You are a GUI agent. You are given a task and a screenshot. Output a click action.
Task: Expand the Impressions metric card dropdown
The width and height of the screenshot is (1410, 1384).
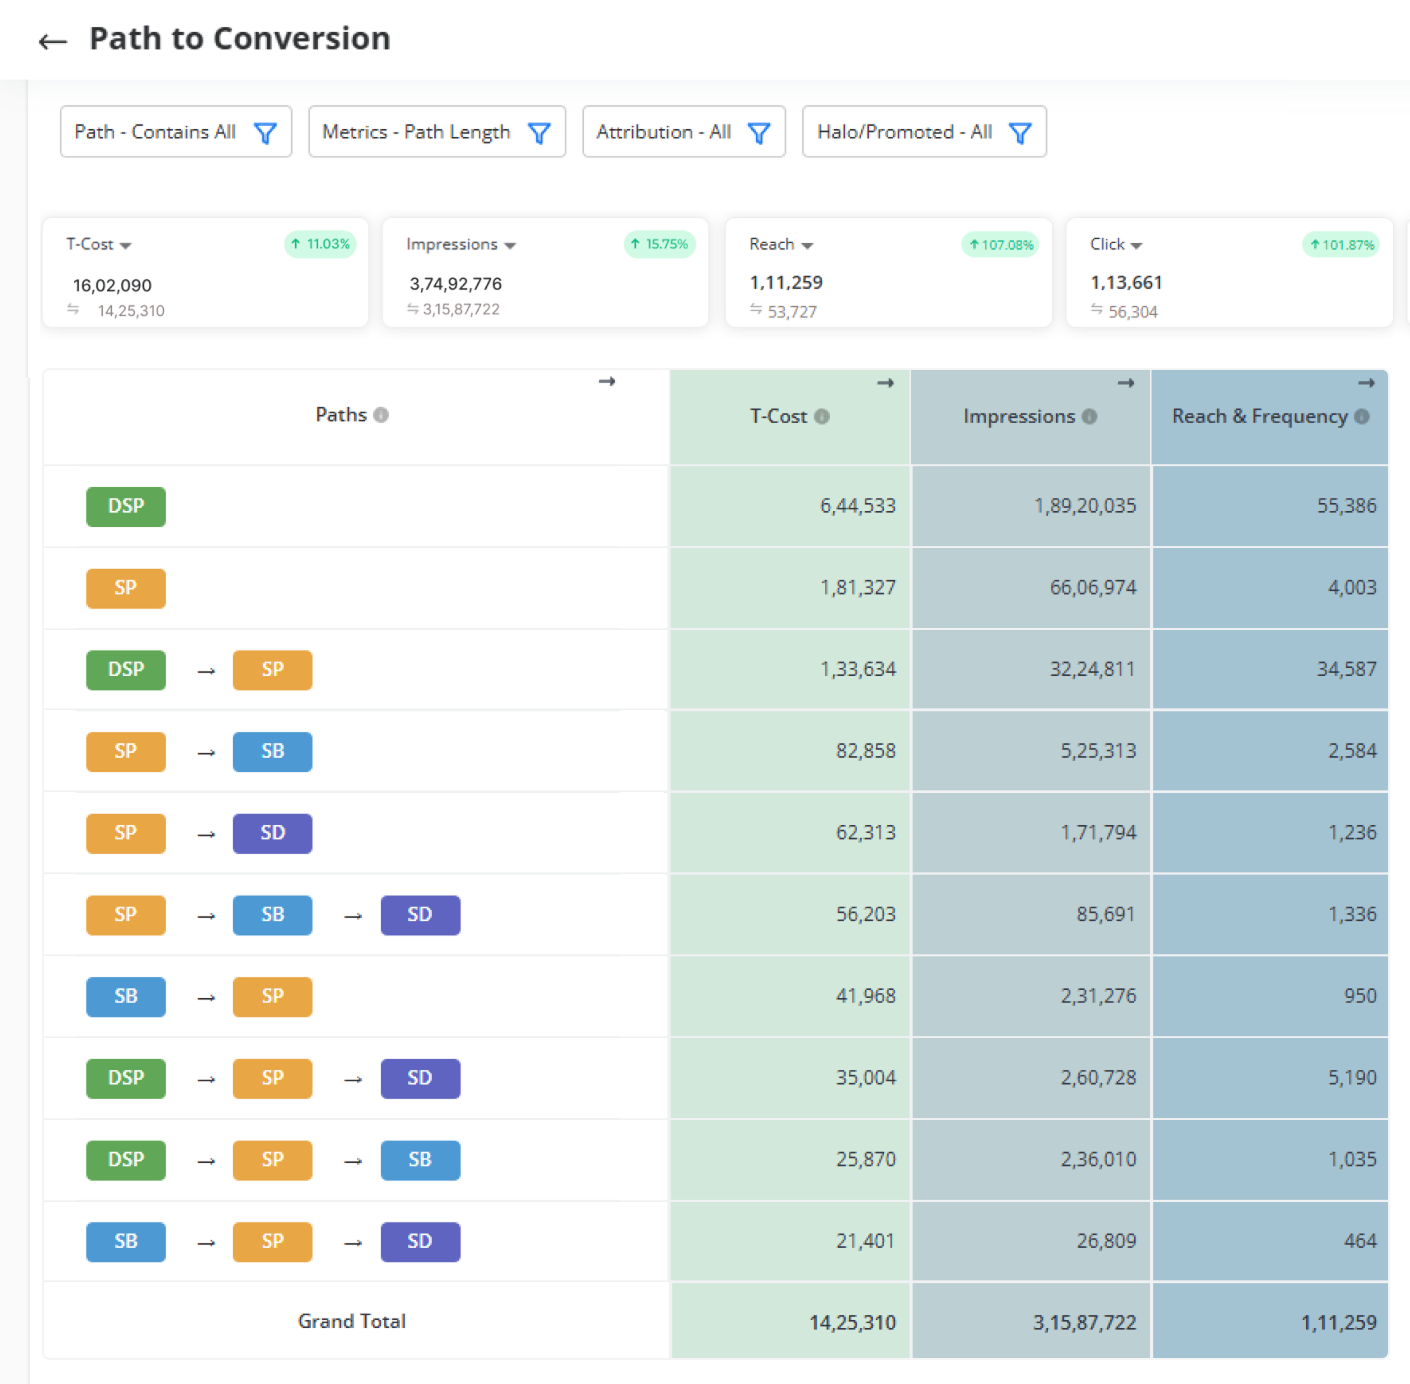[510, 245]
